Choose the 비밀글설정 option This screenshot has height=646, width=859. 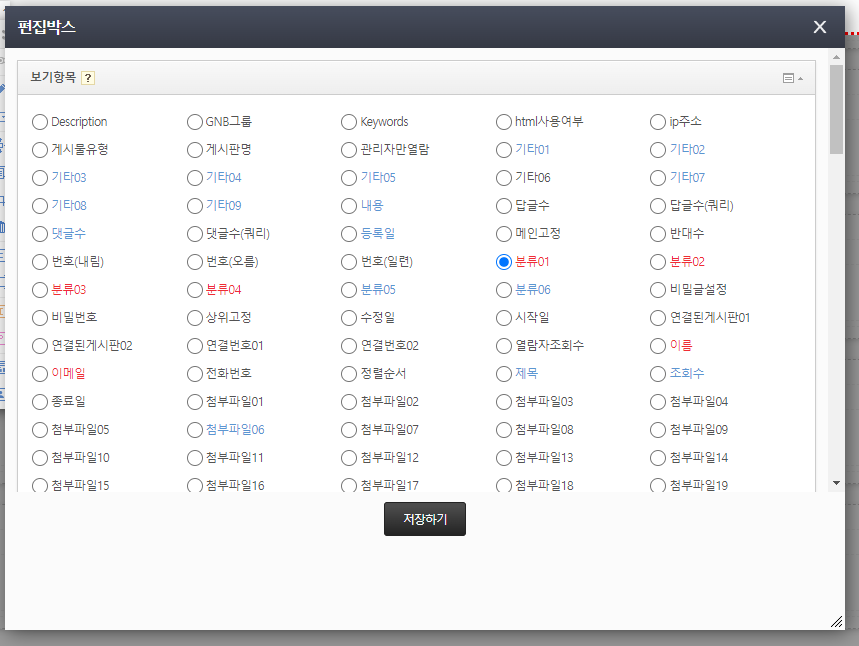click(x=658, y=290)
